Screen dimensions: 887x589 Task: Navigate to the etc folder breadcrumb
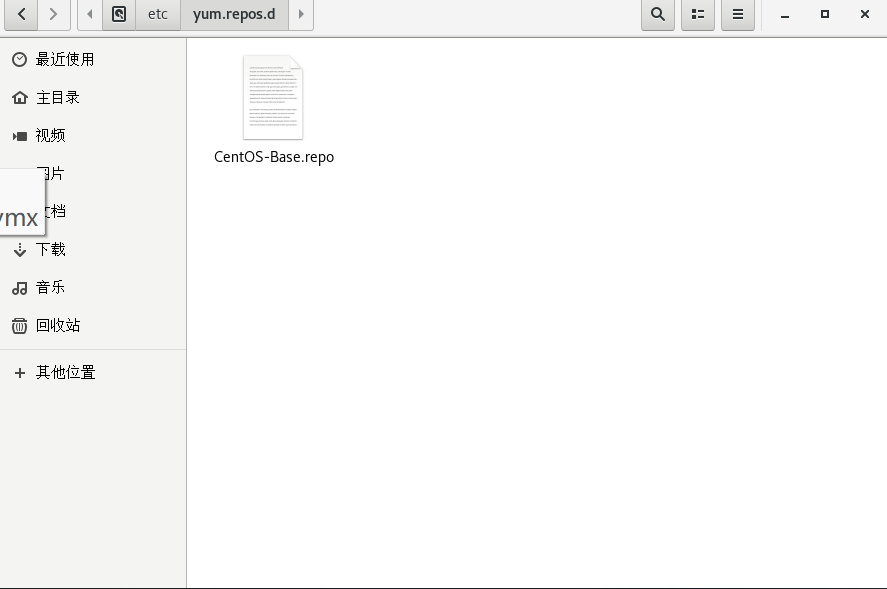tap(158, 14)
